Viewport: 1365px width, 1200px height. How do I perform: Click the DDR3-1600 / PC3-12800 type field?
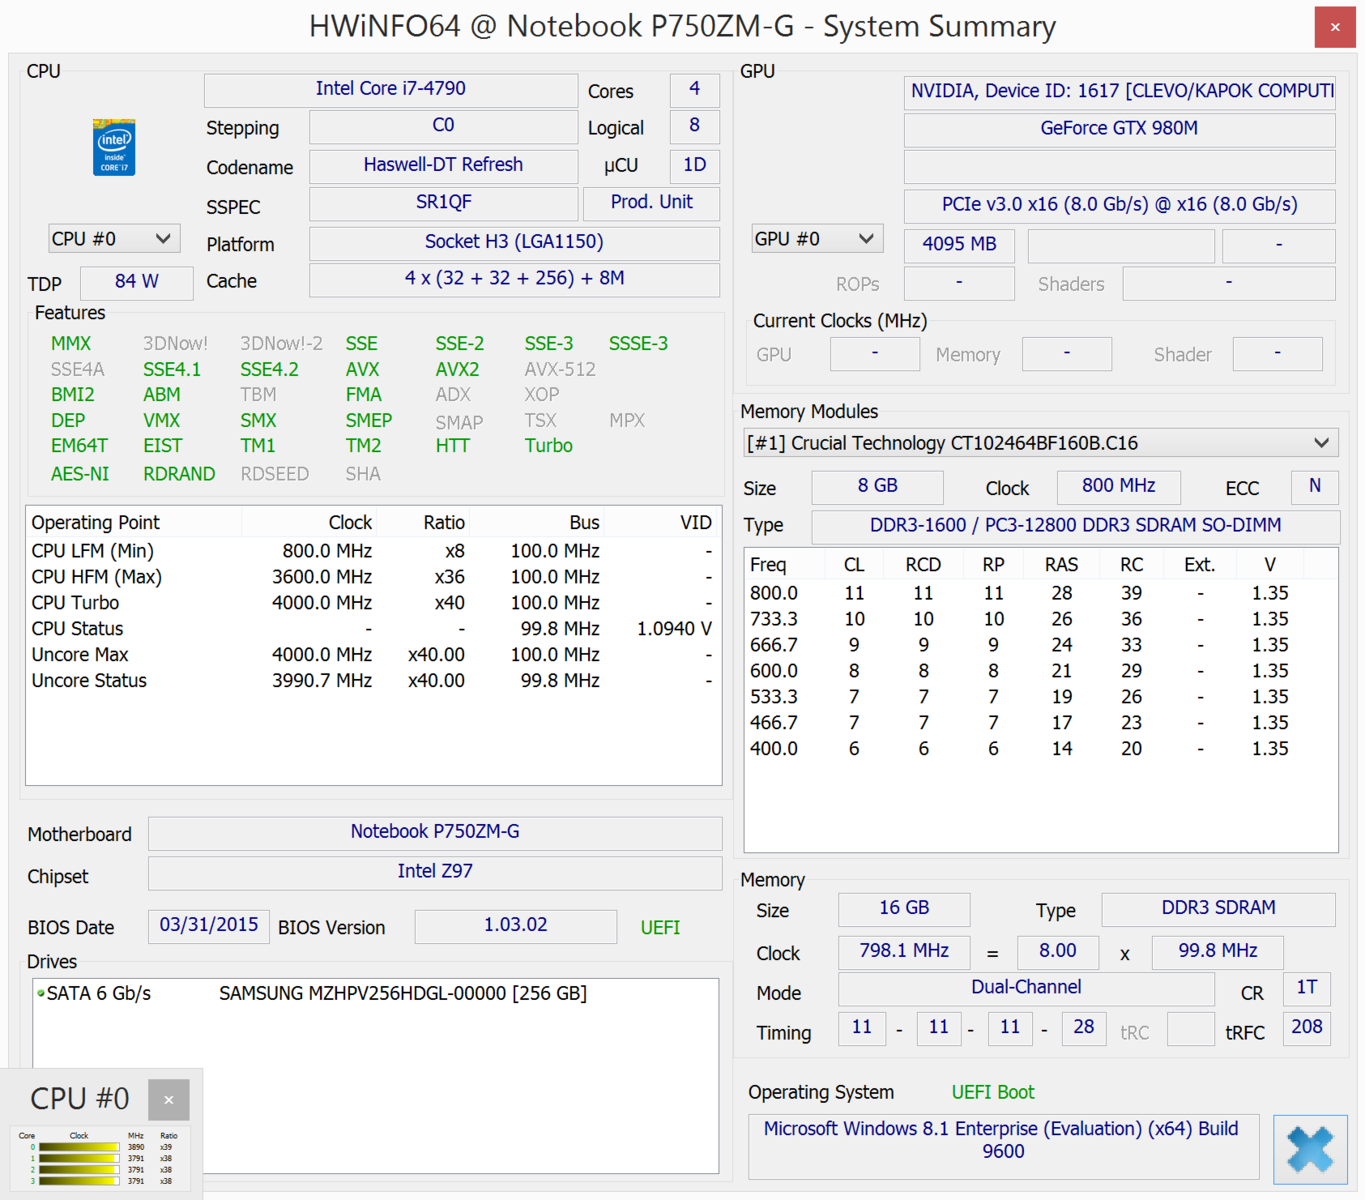1075,526
